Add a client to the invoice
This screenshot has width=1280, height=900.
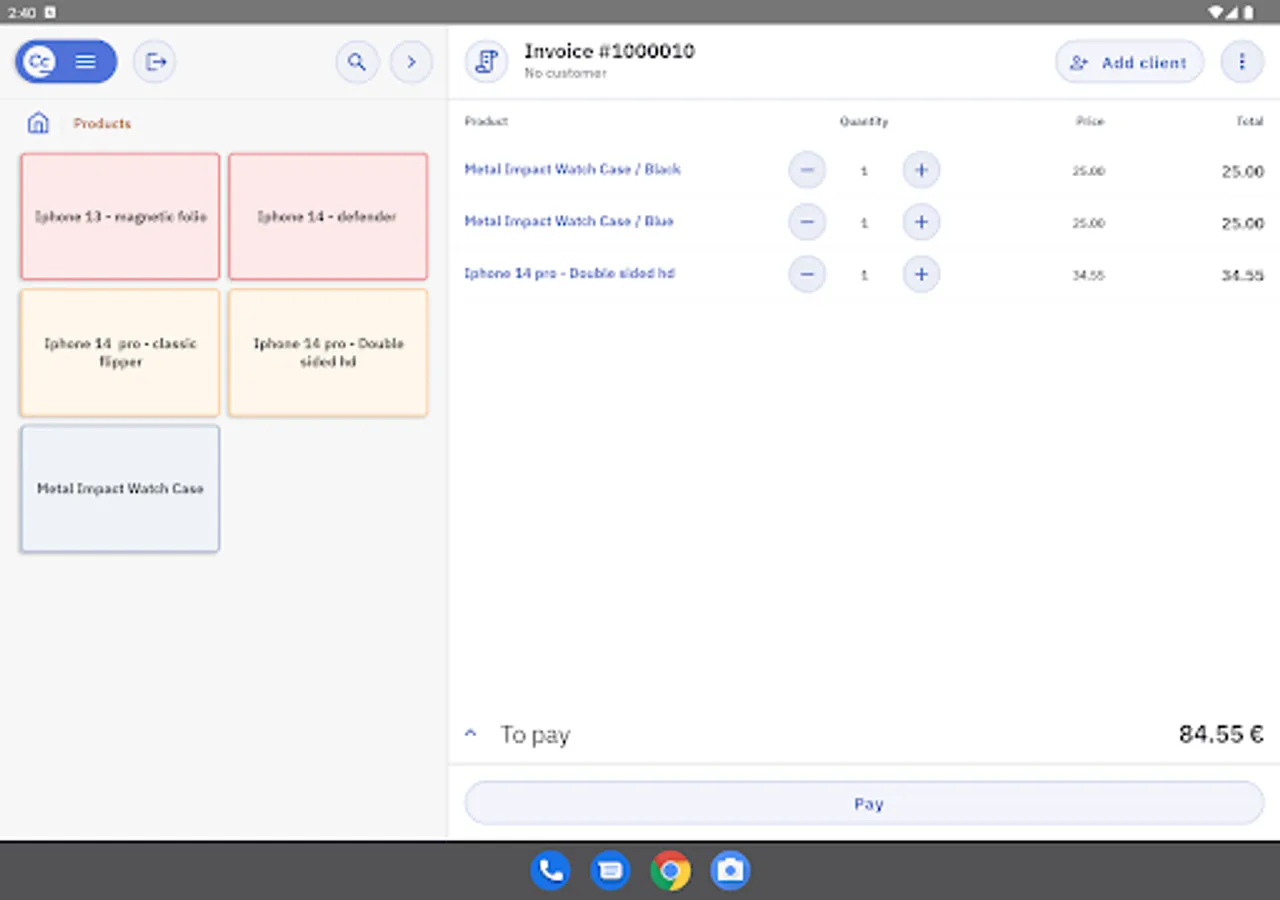pos(1129,62)
